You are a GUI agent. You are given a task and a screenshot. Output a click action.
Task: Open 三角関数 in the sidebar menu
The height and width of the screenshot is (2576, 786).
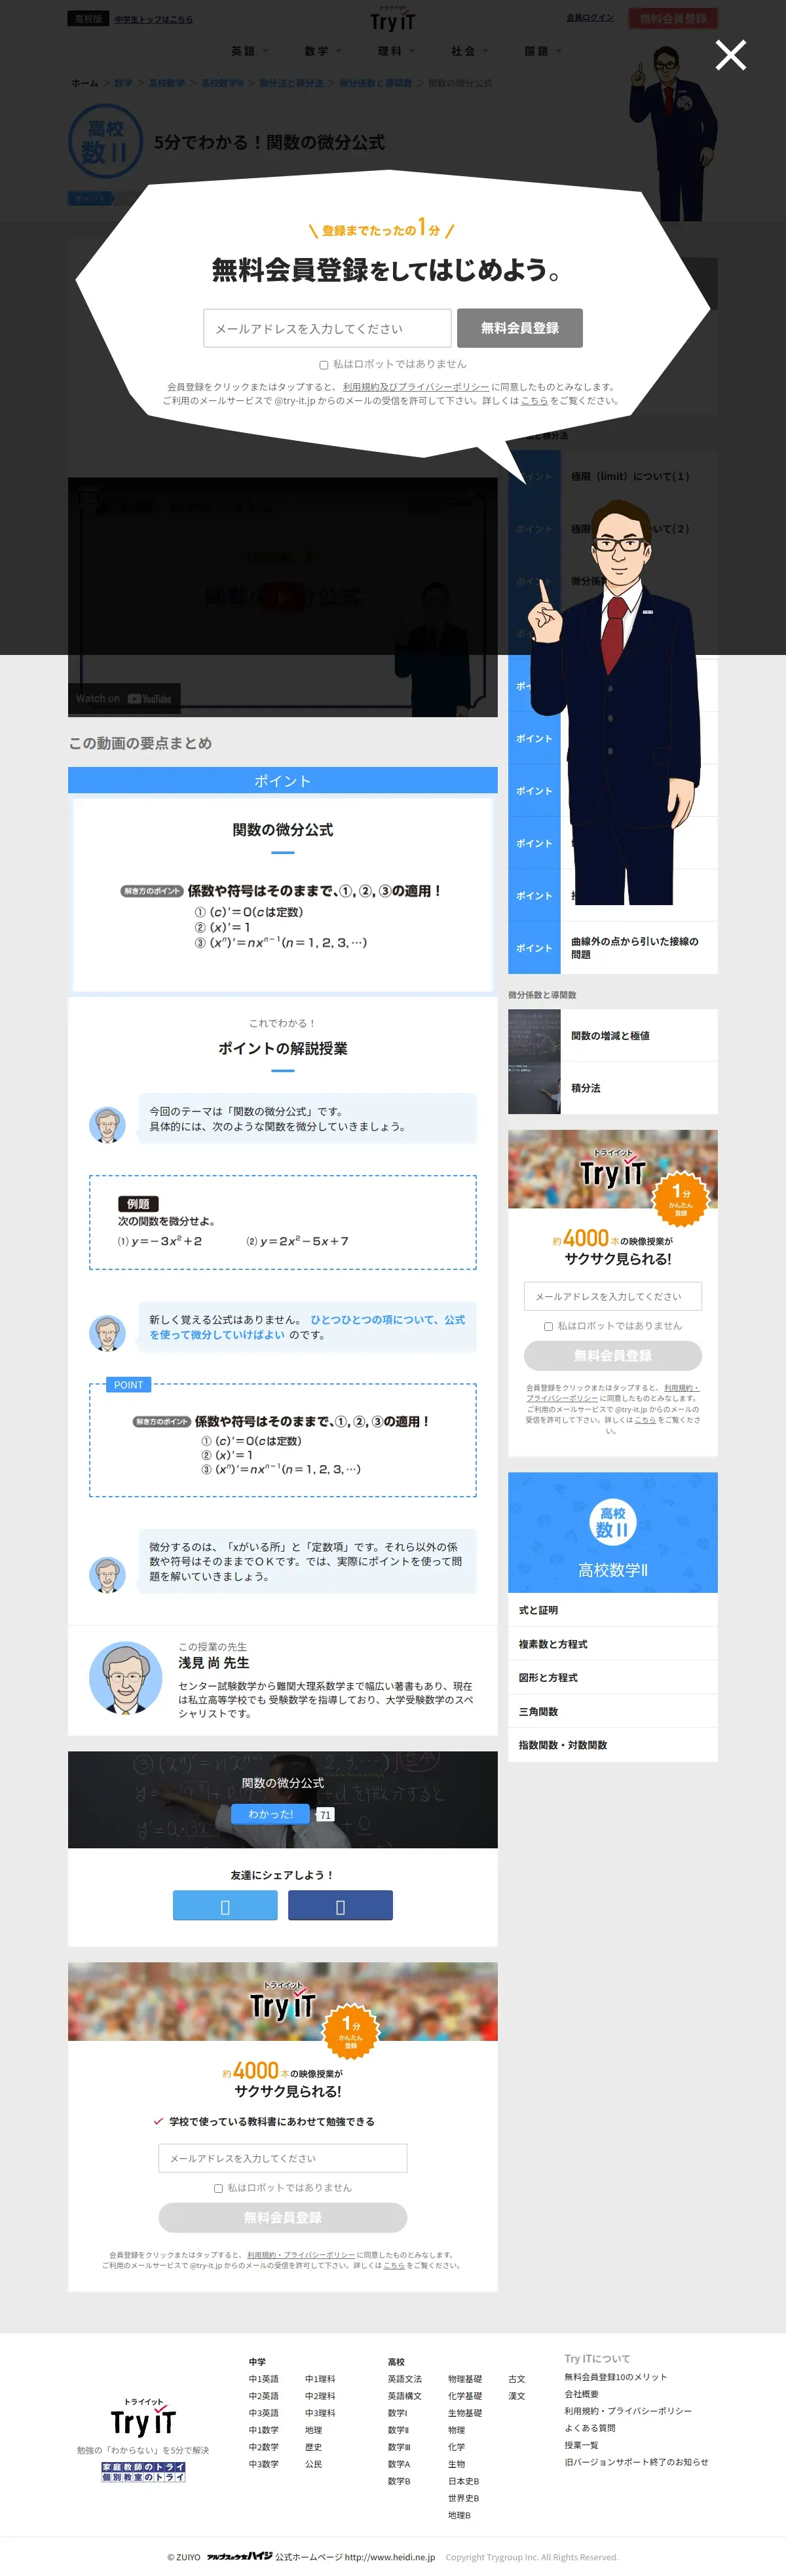[613, 1711]
